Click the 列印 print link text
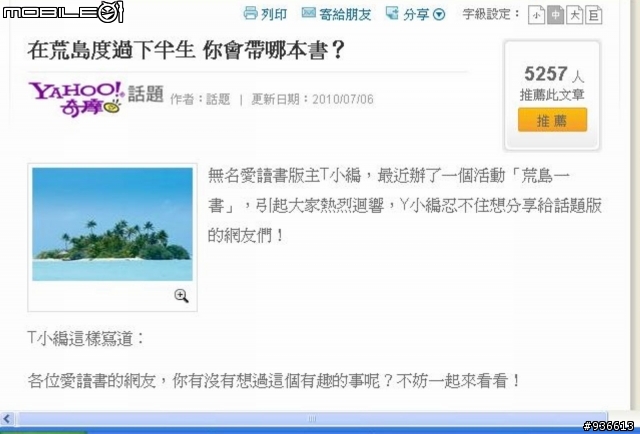The height and width of the screenshot is (434, 640). 274,15
